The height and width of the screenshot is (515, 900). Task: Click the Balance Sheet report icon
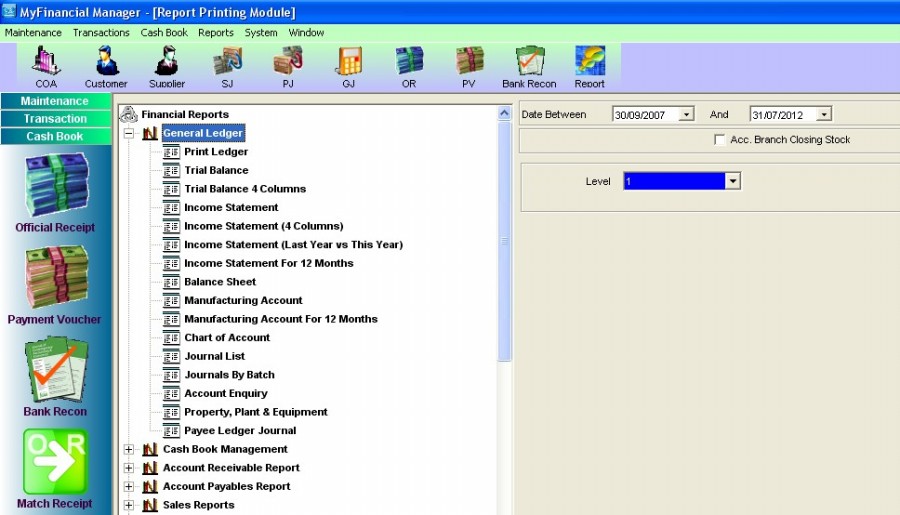pos(171,282)
